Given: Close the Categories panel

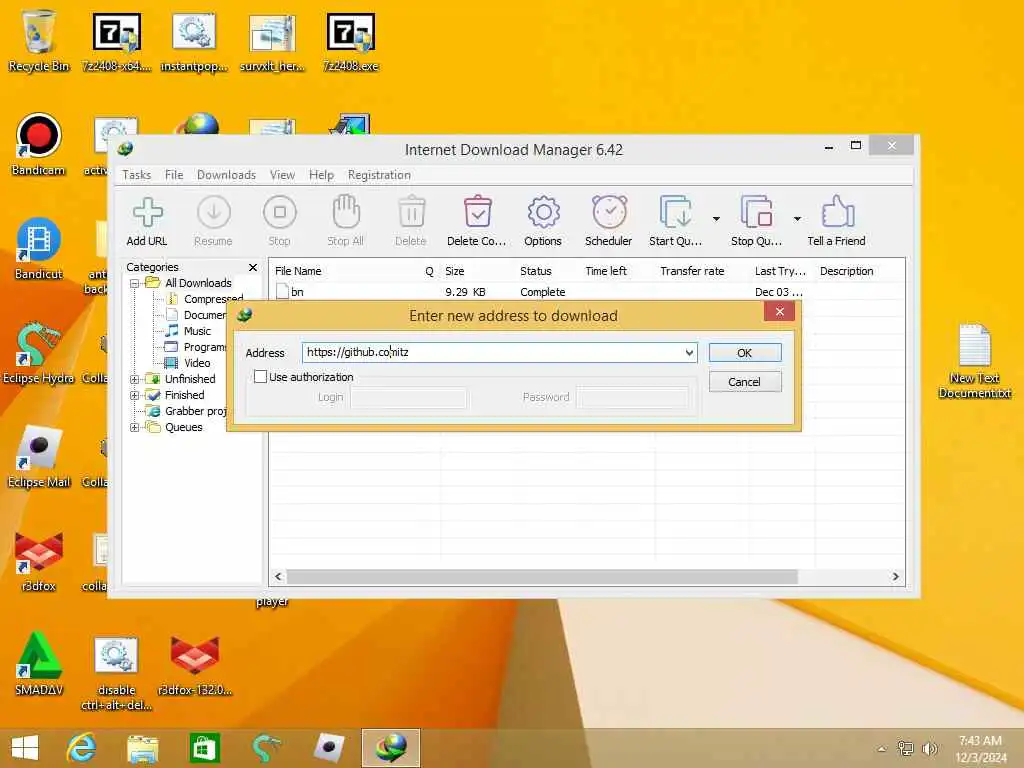Looking at the screenshot, I should point(253,268).
